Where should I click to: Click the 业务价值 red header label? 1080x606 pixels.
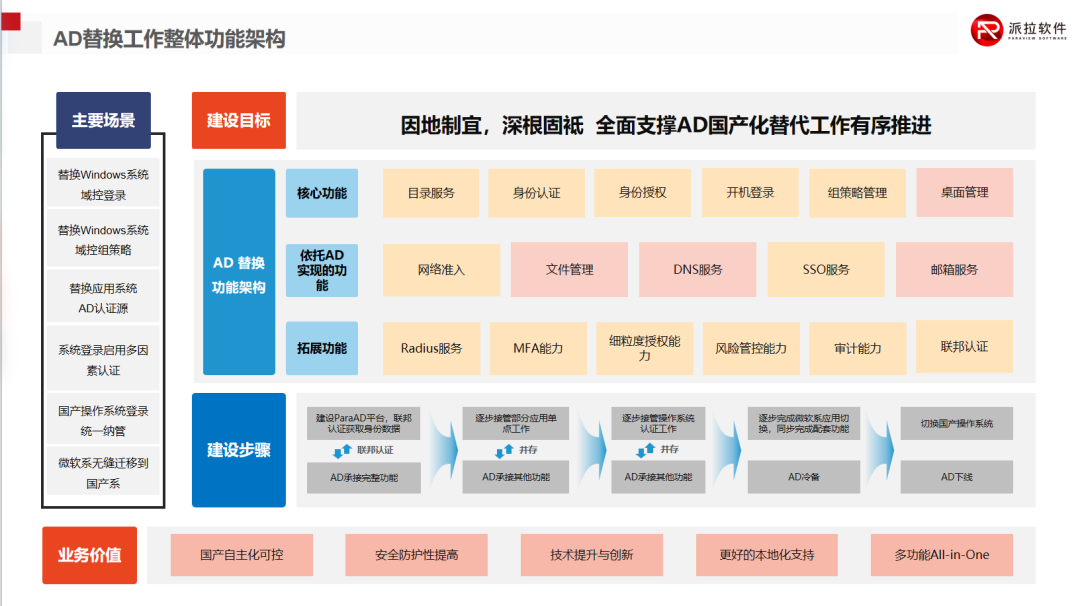click(x=89, y=554)
